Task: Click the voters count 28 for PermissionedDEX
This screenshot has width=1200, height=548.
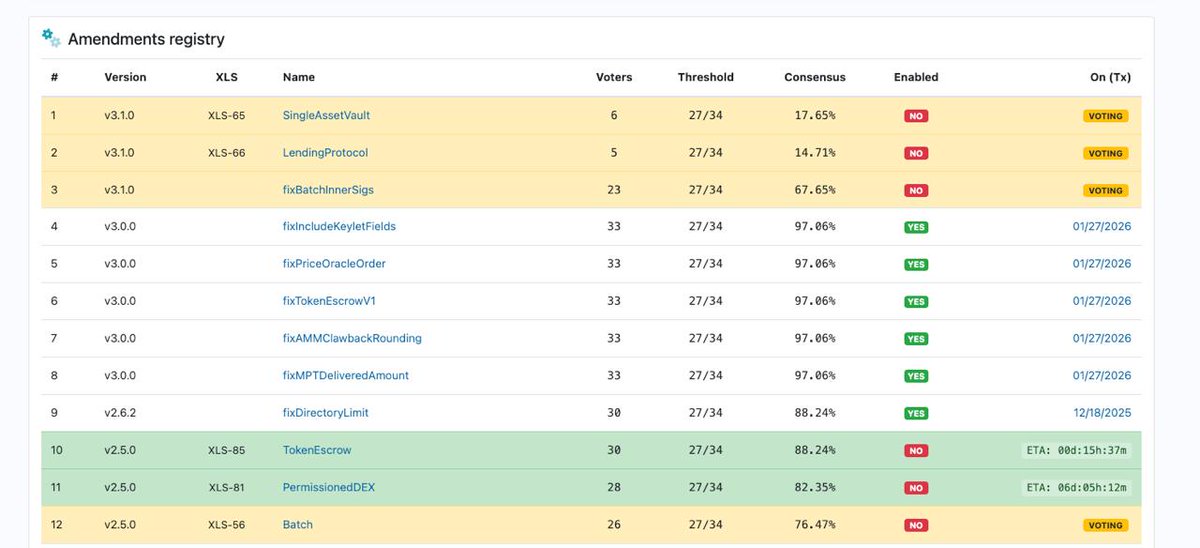Action: [x=614, y=487]
